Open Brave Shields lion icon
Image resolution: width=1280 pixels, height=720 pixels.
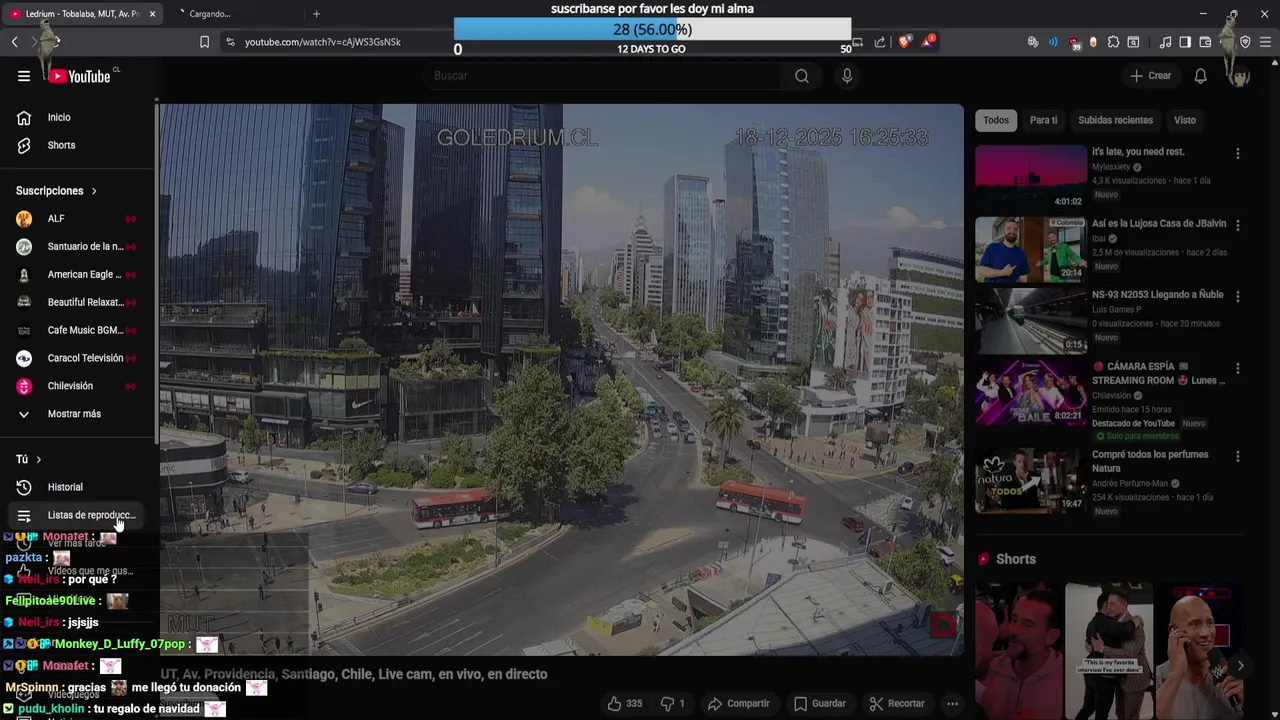(905, 42)
